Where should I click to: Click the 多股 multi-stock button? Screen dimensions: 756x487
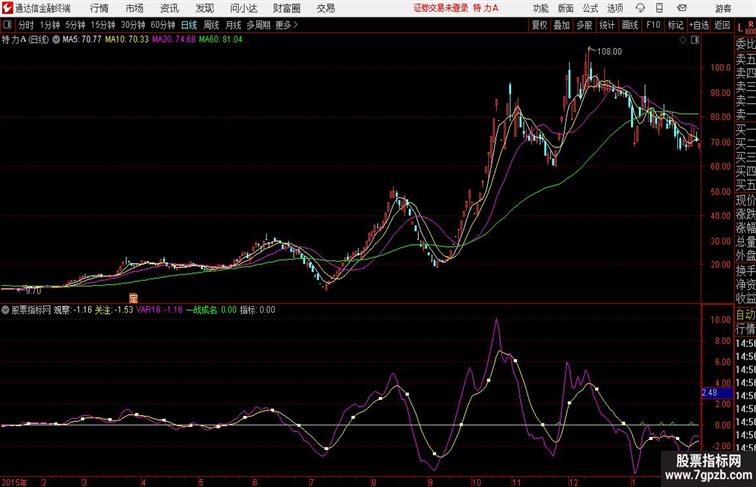click(x=584, y=25)
